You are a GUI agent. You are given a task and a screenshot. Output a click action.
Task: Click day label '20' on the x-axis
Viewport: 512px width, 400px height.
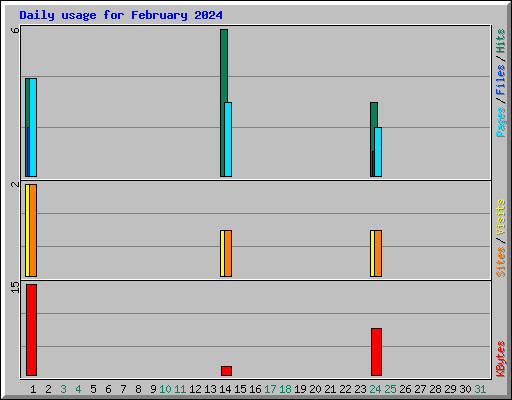pyautogui.click(x=315, y=389)
